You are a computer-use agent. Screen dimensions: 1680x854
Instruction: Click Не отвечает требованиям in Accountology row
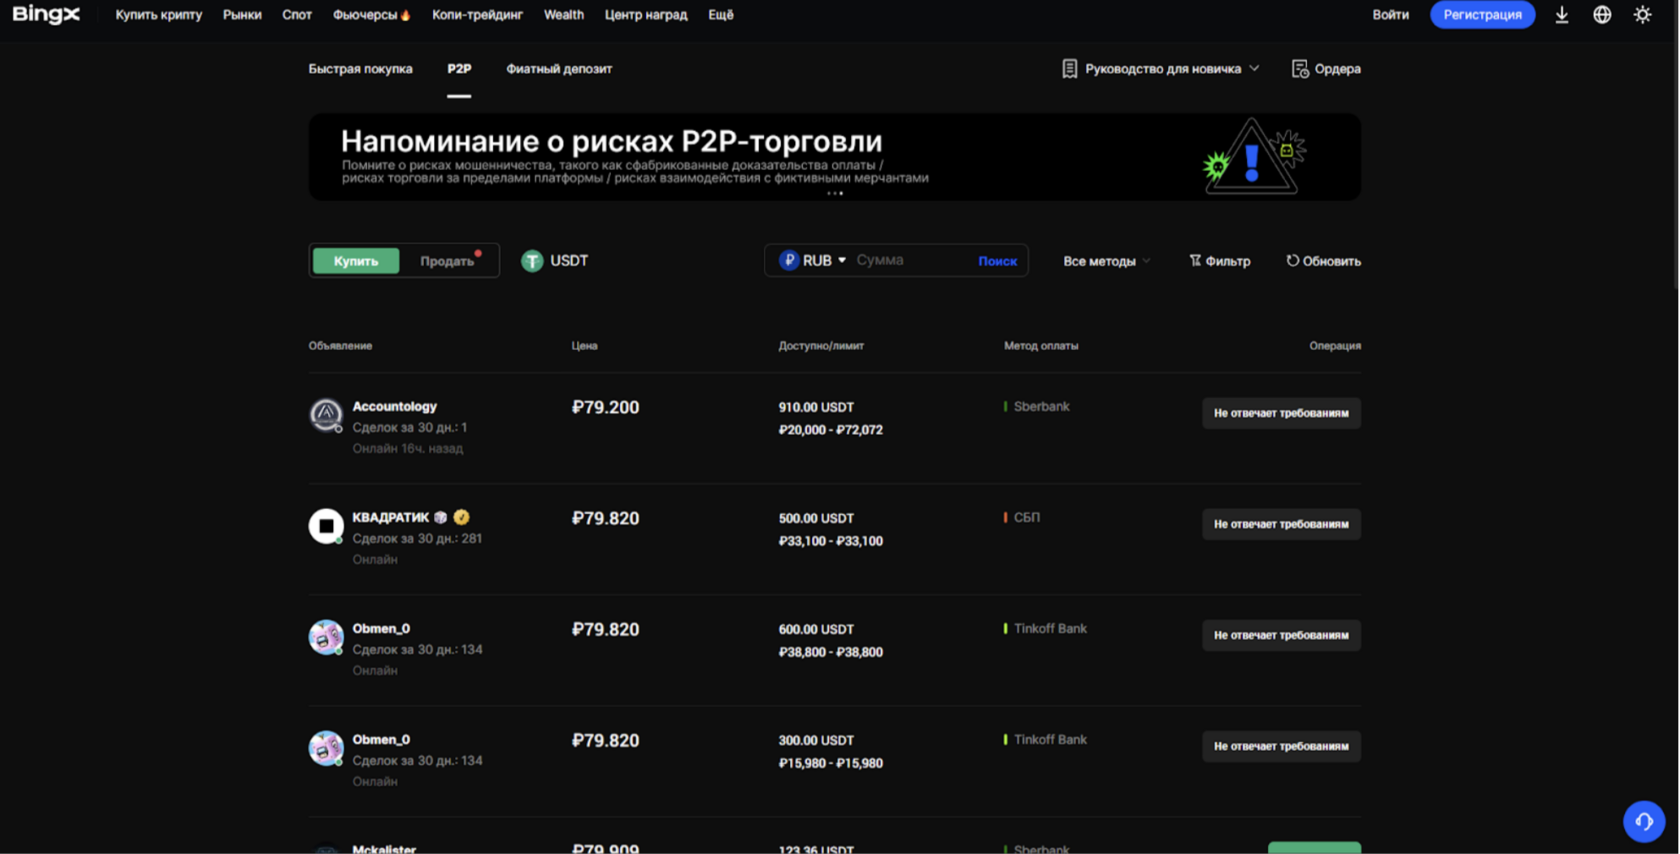click(x=1281, y=413)
